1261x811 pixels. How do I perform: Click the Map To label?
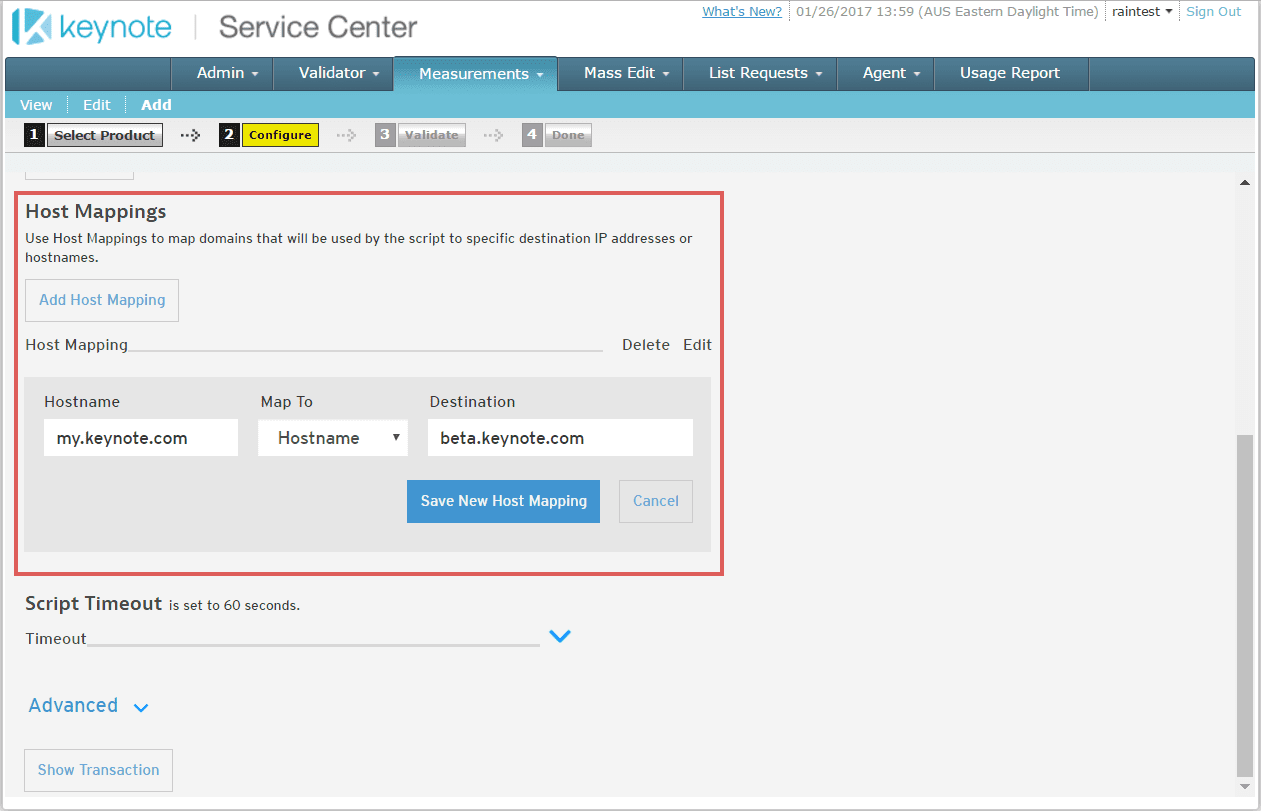point(287,402)
